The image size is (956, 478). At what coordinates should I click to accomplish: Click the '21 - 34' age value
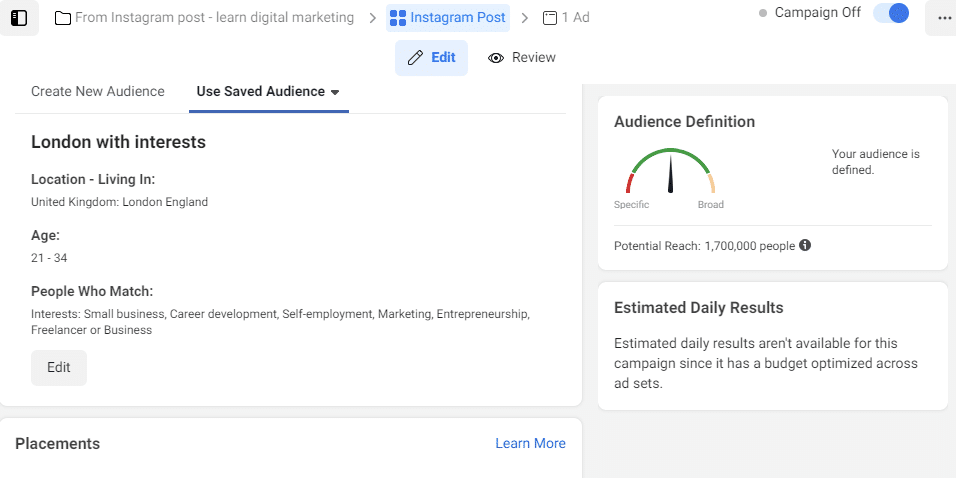(49, 258)
